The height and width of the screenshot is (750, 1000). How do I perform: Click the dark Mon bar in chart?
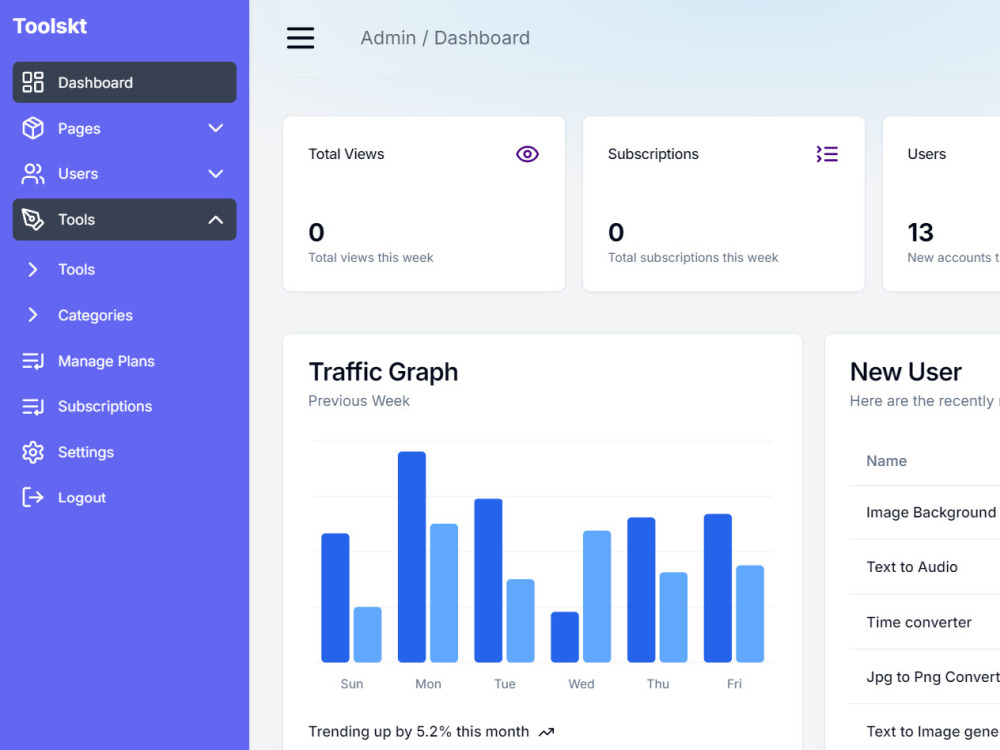[x=412, y=557]
